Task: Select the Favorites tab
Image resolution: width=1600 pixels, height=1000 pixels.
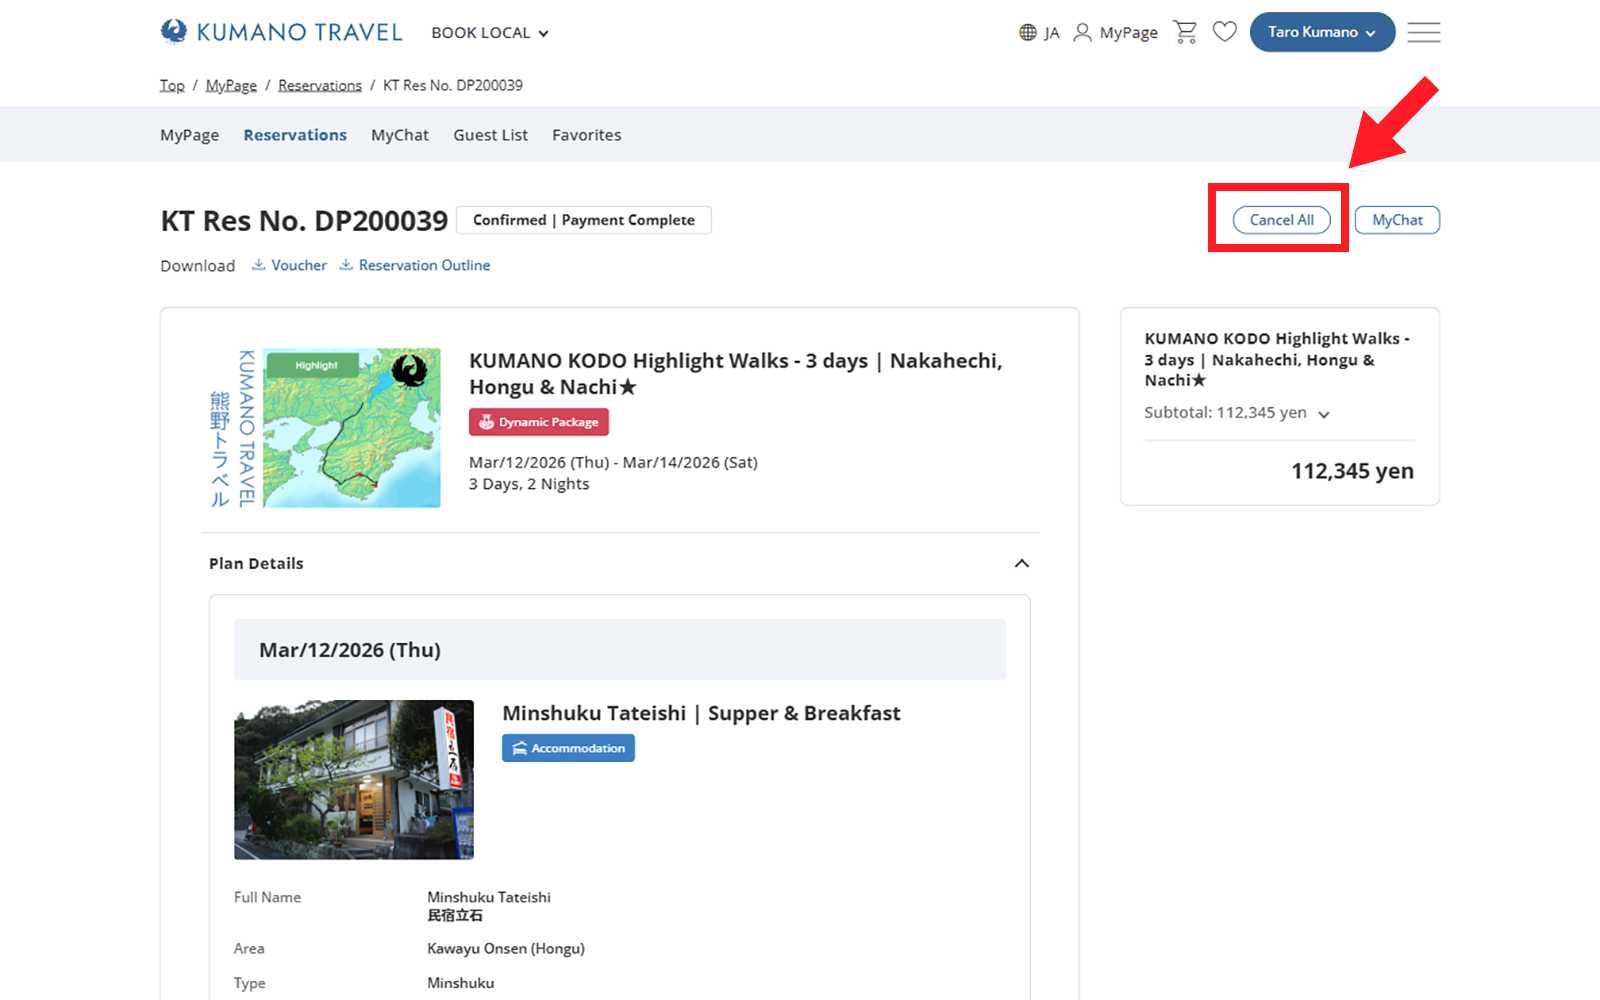Action: [586, 135]
